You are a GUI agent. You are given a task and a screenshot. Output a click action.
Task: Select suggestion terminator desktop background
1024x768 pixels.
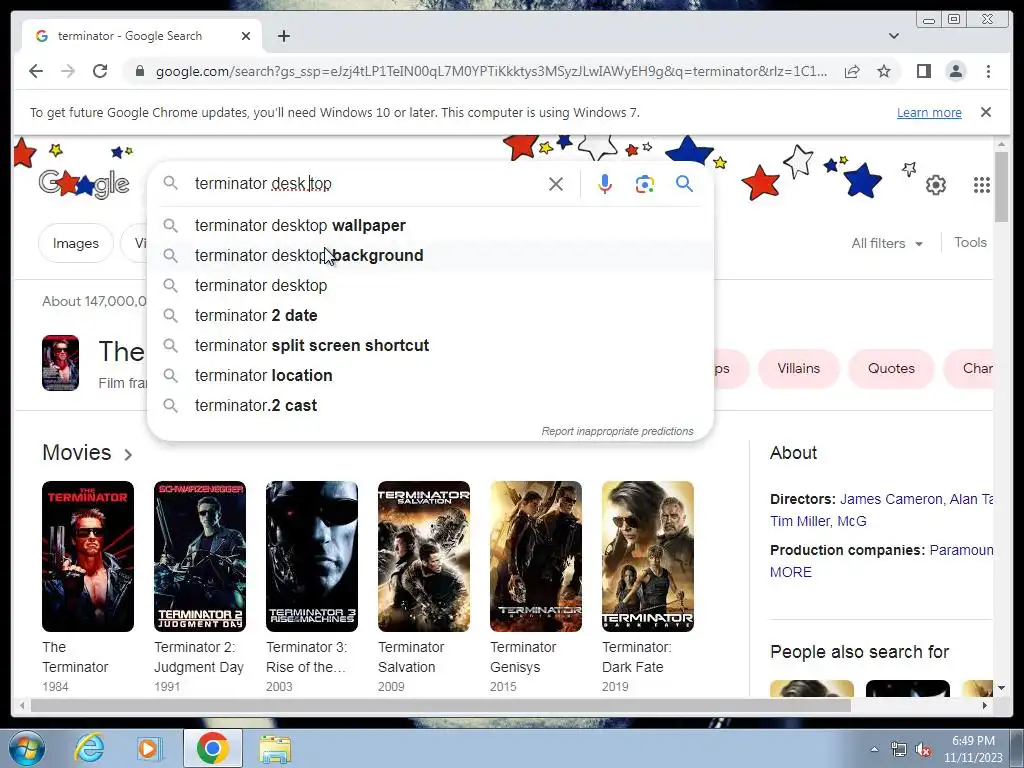pyautogui.click(x=430, y=255)
